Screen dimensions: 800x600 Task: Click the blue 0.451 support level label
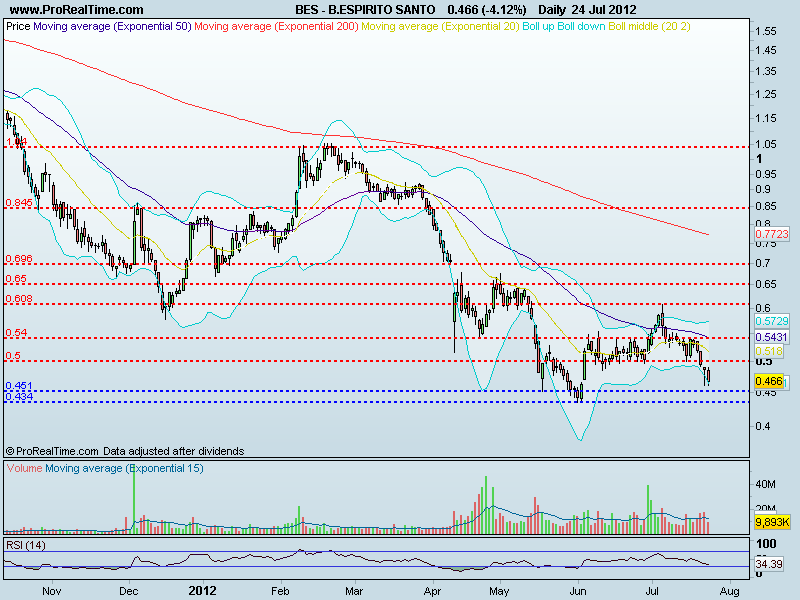(x=19, y=386)
